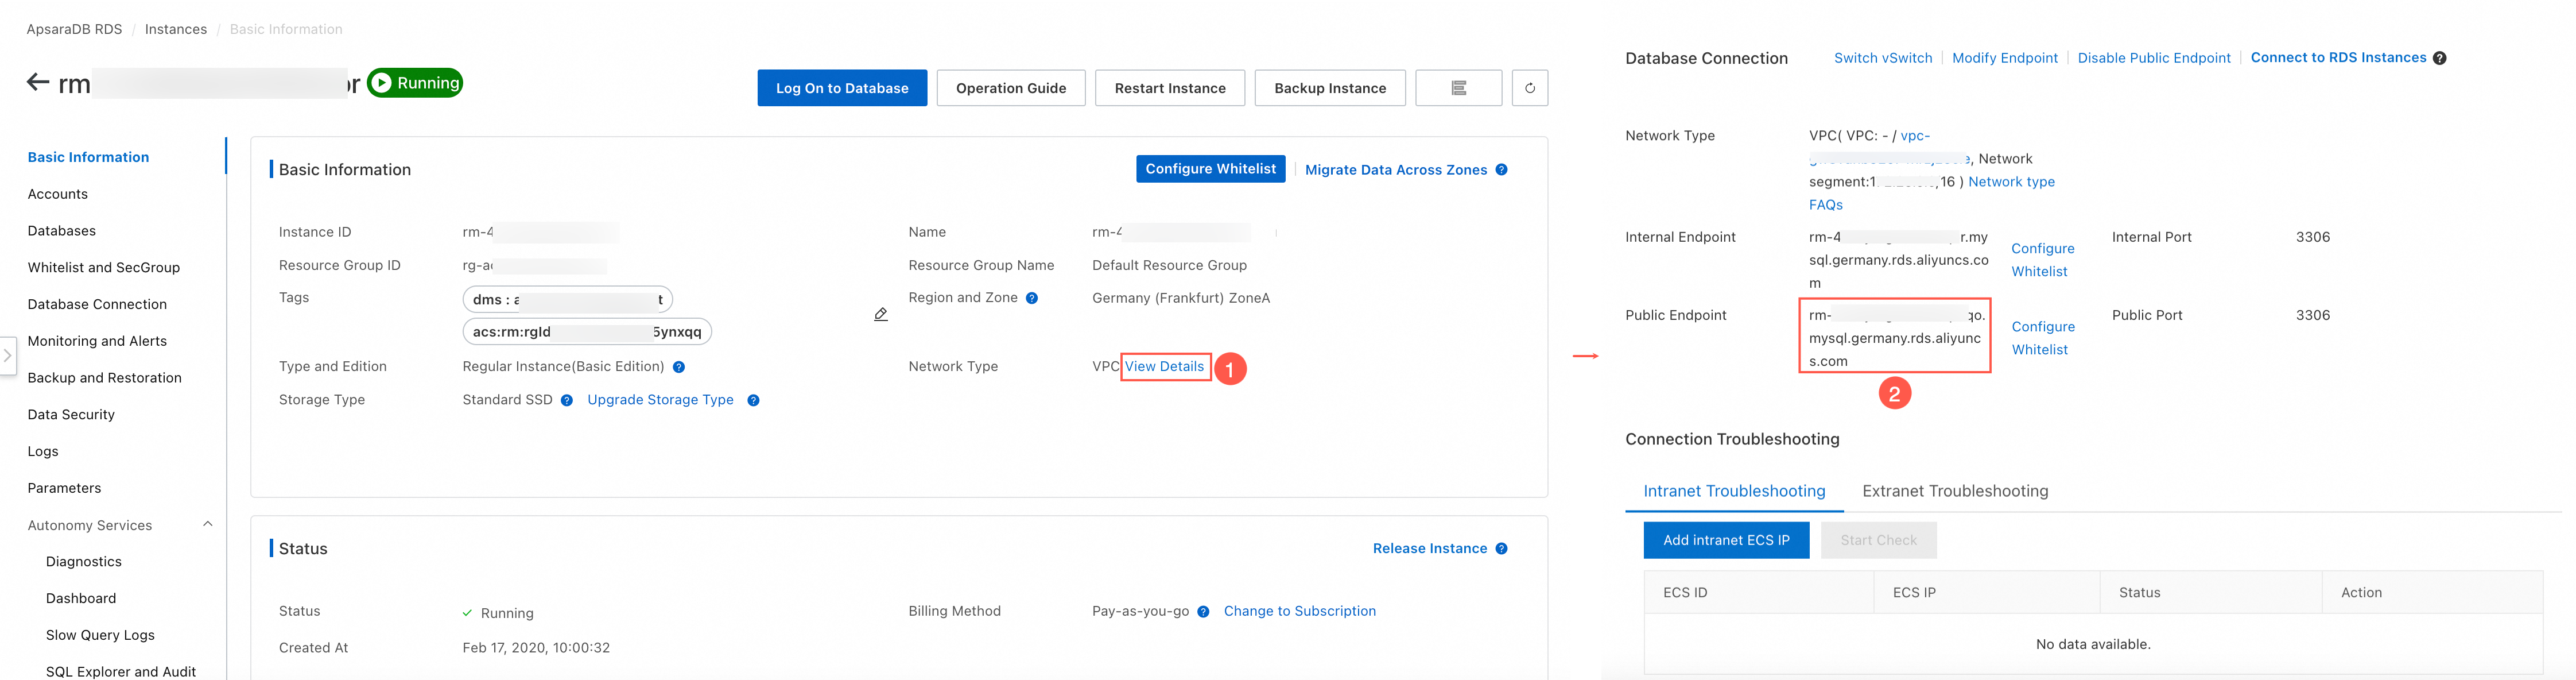Select the internal endpoint address text
The width and height of the screenshot is (2576, 680).
pyautogui.click(x=1898, y=260)
